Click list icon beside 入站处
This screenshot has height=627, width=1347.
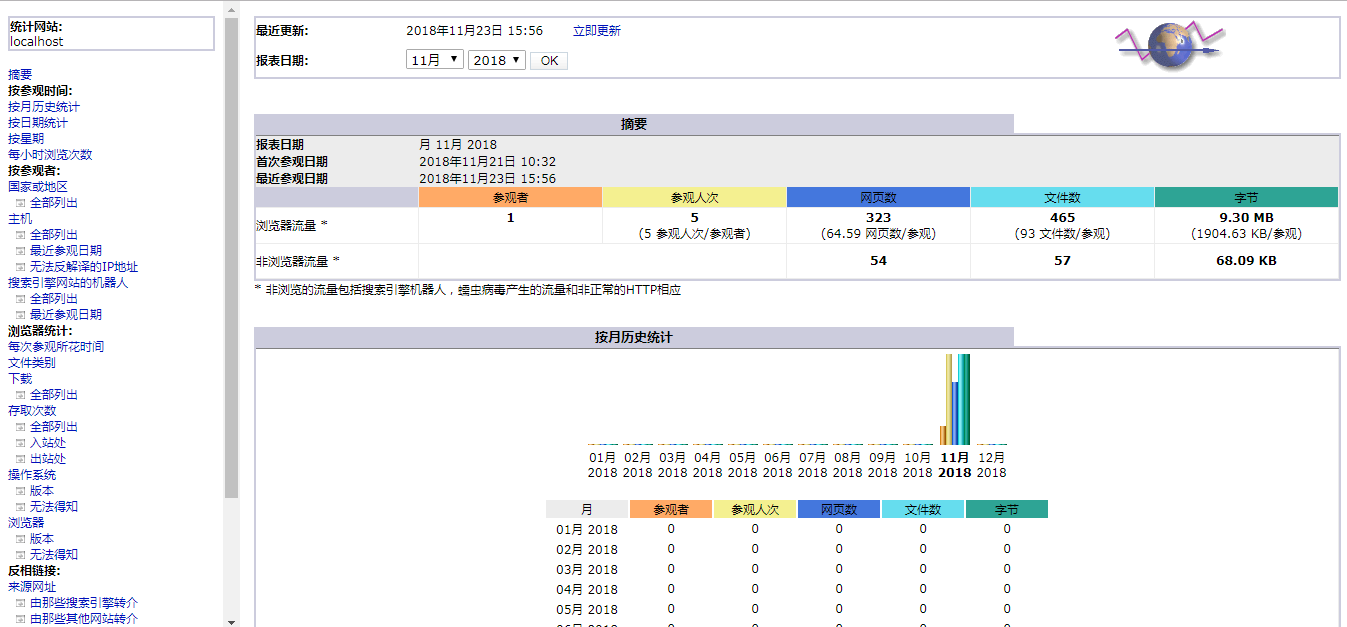click(20, 443)
